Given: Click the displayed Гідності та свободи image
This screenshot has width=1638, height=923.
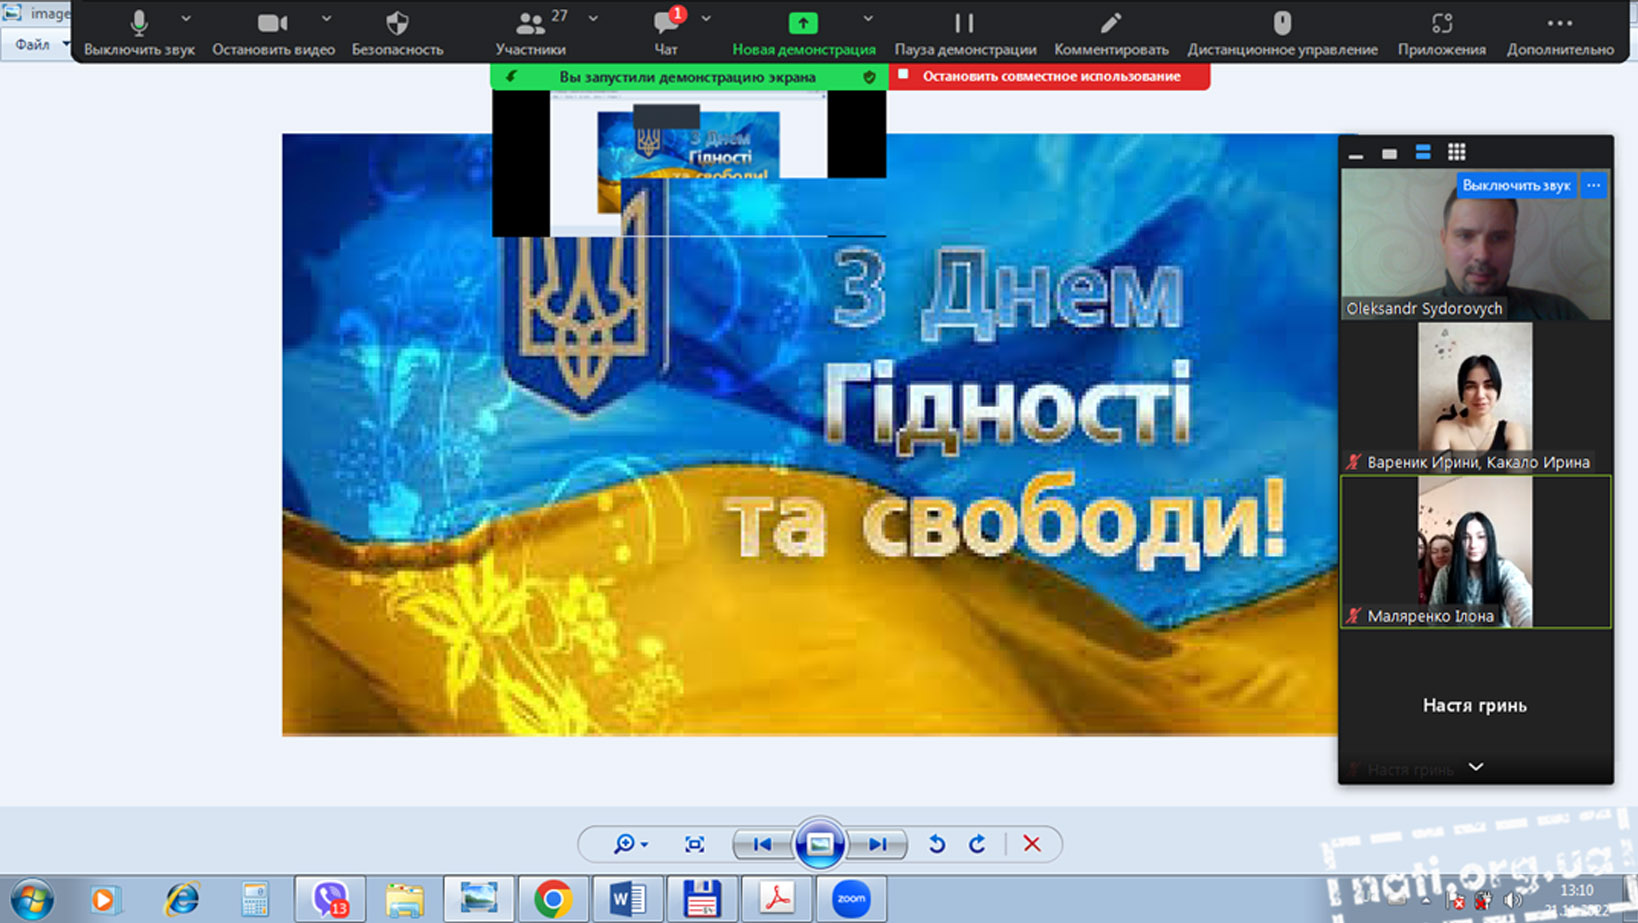Looking at the screenshot, I should coord(810,435).
